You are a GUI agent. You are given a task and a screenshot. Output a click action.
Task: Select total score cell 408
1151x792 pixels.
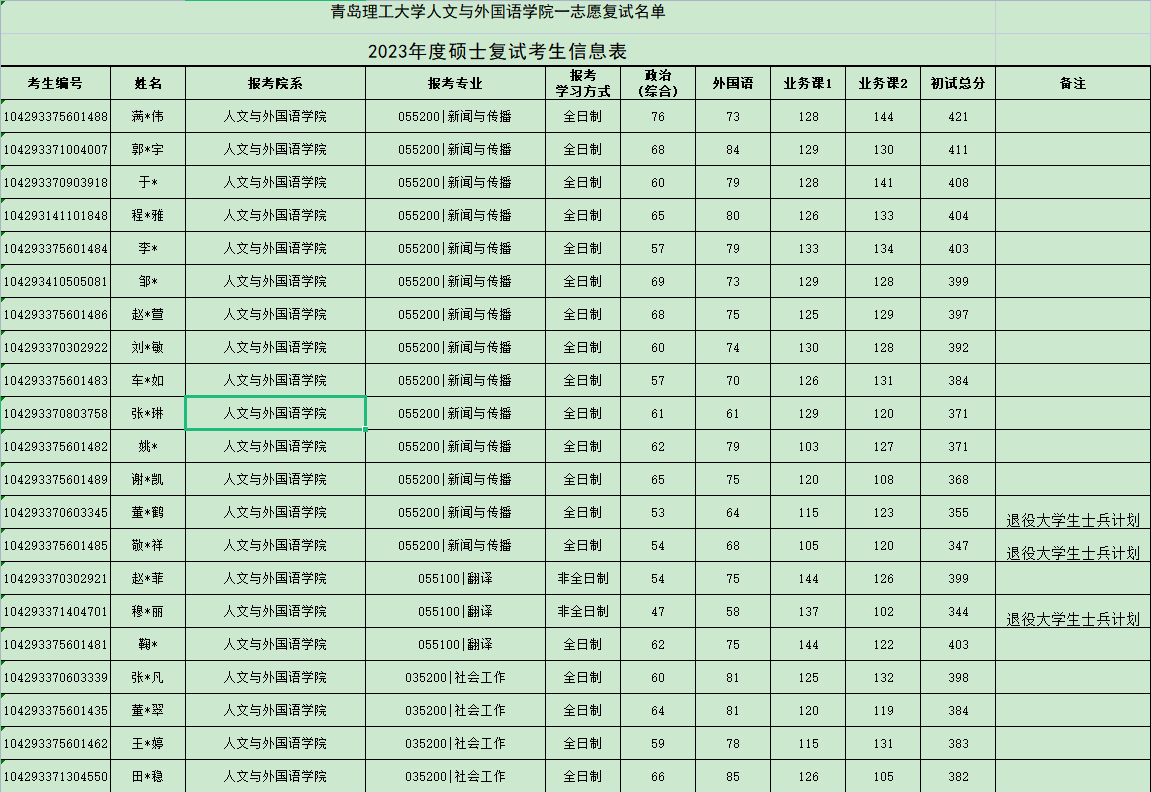click(958, 182)
